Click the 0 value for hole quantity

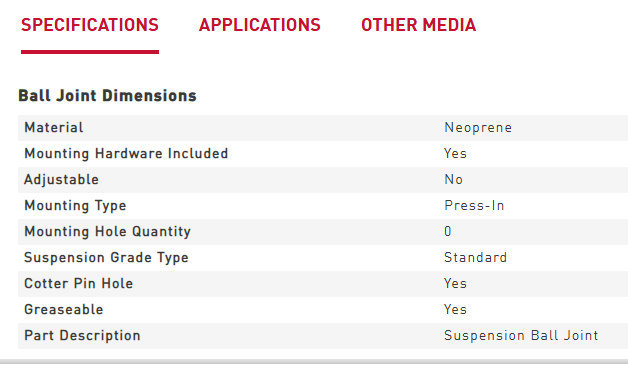click(448, 232)
